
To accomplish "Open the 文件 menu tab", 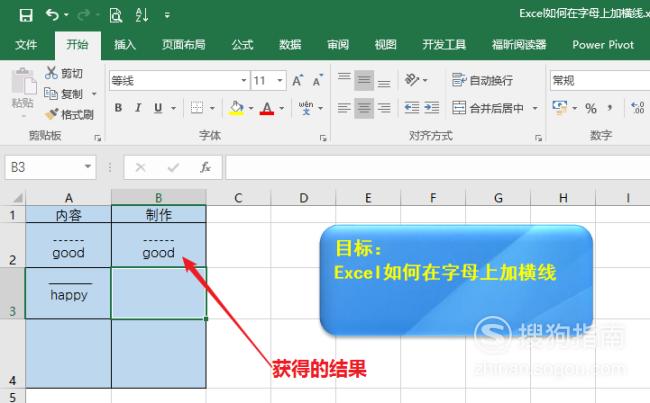I will point(26,45).
